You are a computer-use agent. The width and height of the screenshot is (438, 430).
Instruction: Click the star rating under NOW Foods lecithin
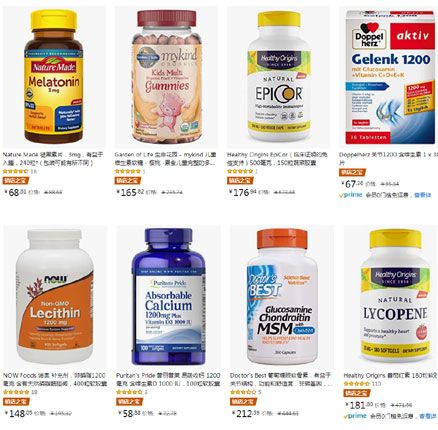pyautogui.click(x=16, y=392)
